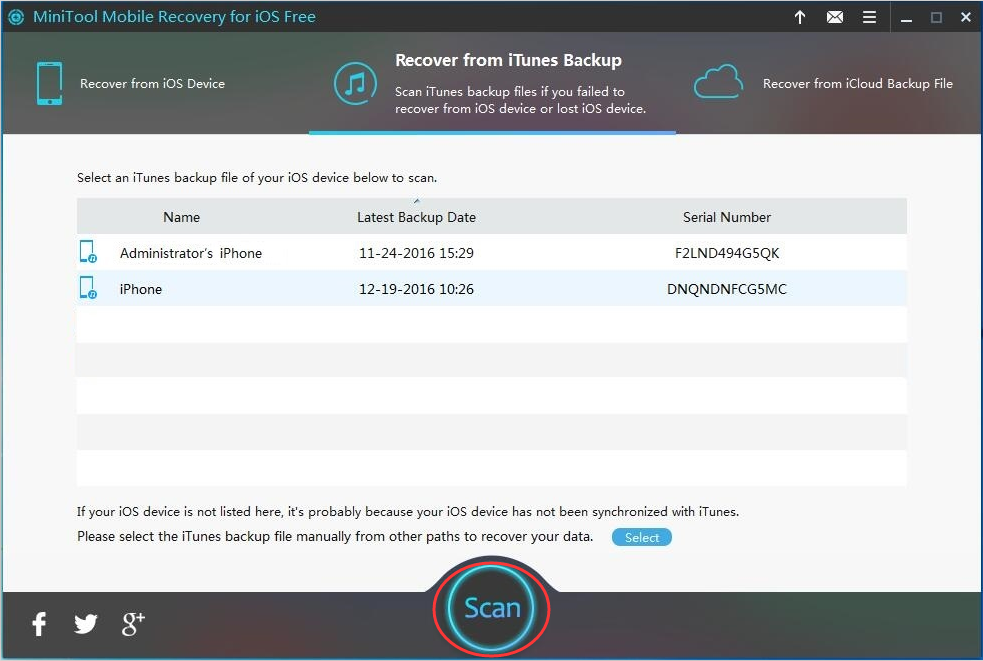Viewport: 983px width, 661px height.
Task: Open the feedback envelope icon
Action: (x=834, y=17)
